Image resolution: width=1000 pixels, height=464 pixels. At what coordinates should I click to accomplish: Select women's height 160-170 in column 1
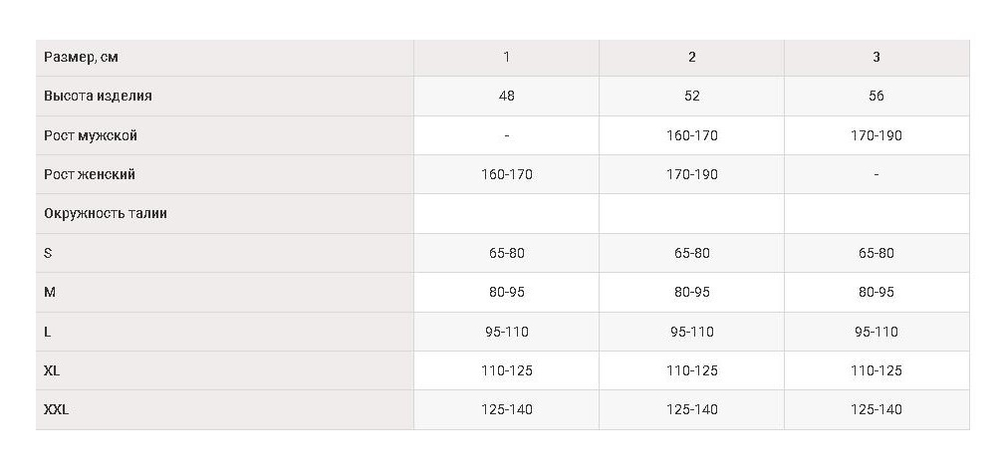click(506, 175)
